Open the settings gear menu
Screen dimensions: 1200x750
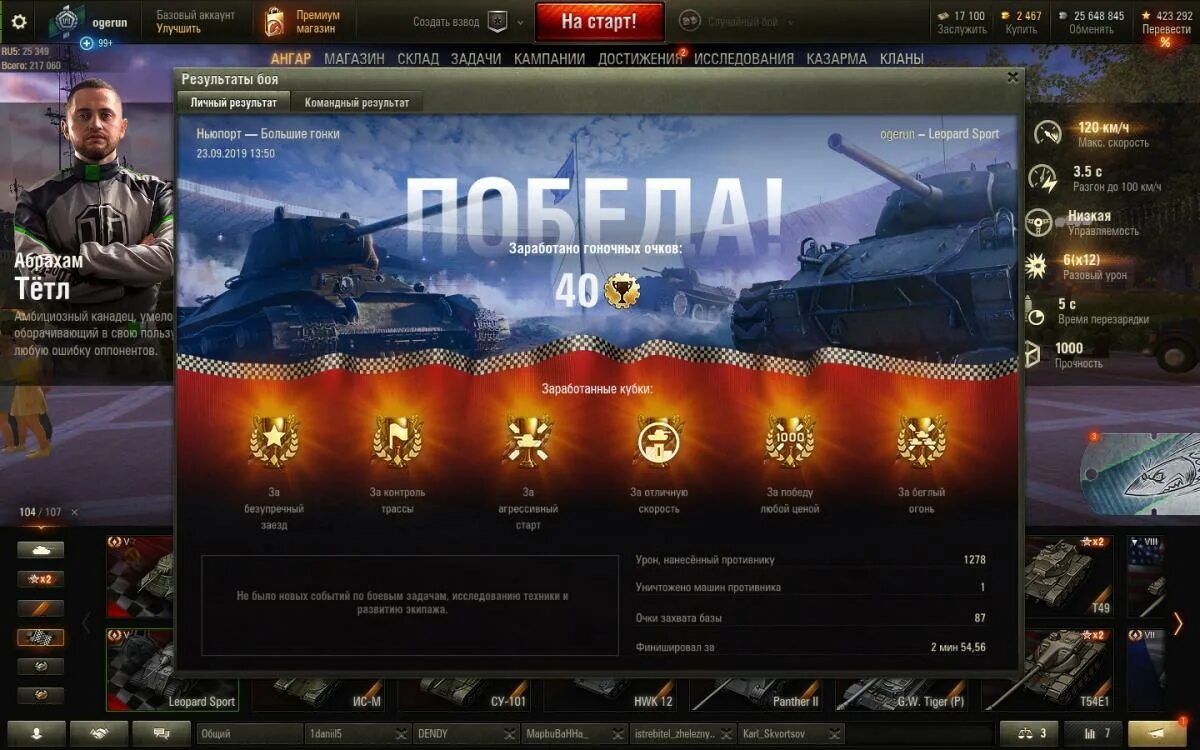click(x=19, y=21)
